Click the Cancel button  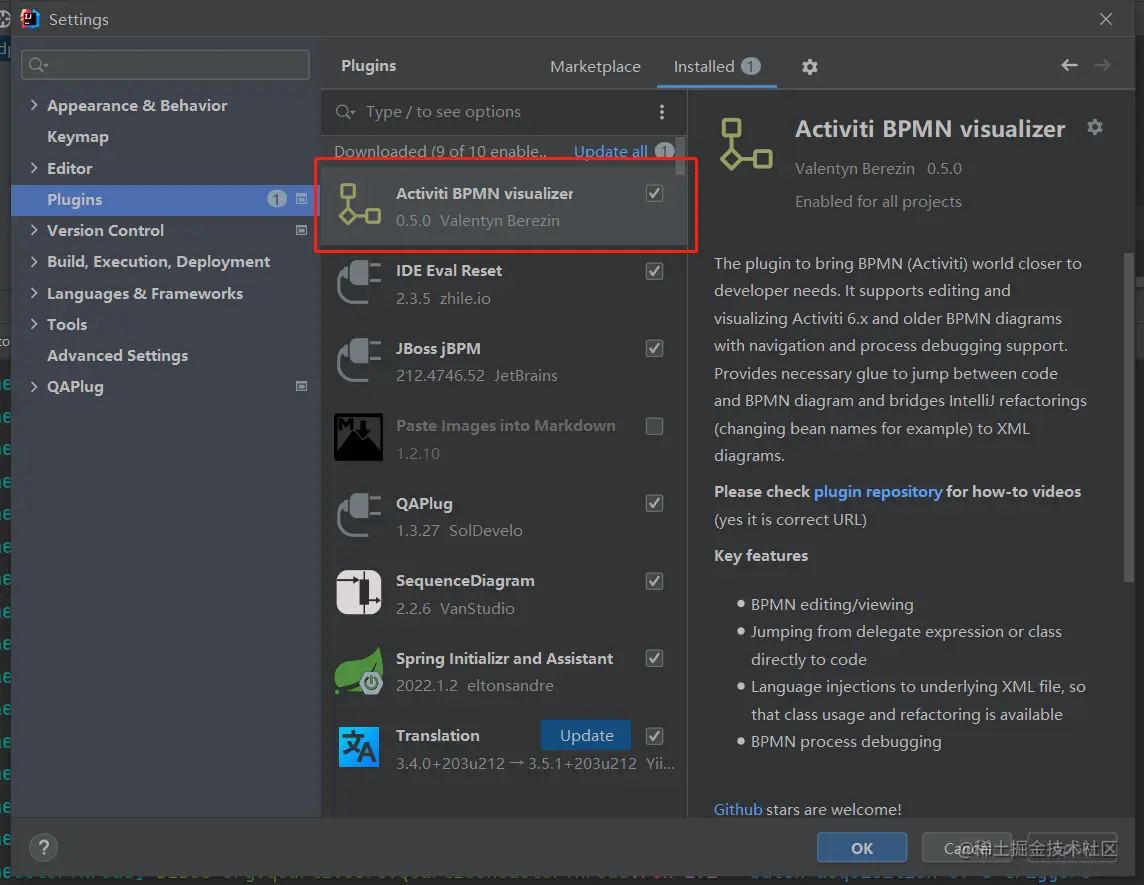pos(967,848)
